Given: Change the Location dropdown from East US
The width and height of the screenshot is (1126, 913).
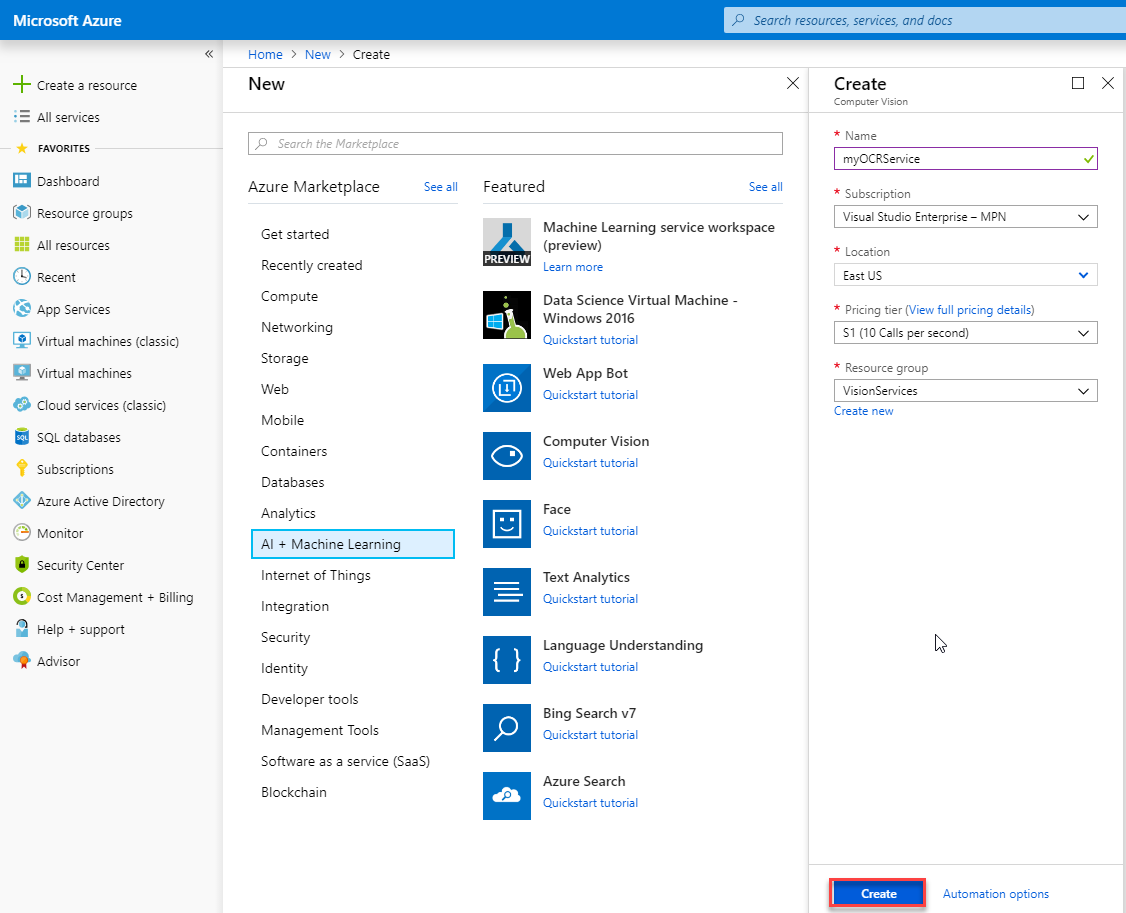Looking at the screenshot, I should point(964,274).
